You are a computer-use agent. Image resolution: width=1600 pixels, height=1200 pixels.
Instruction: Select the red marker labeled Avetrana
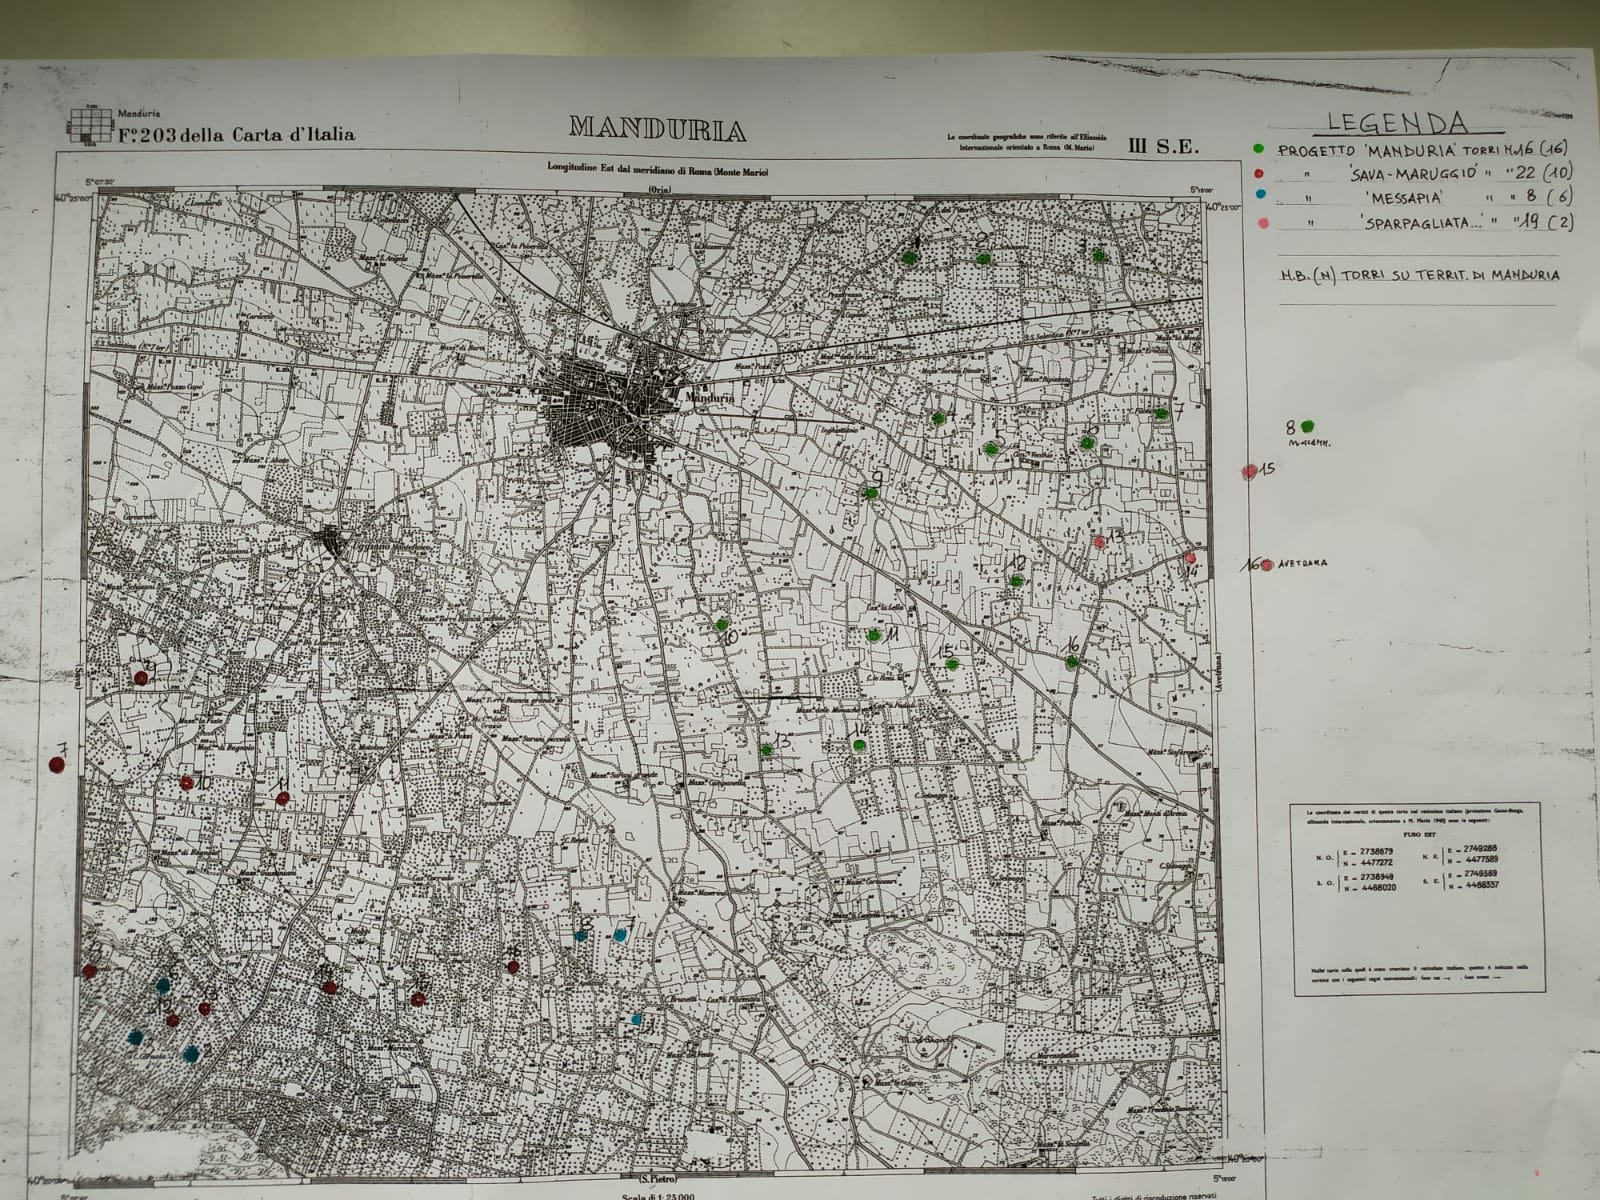pos(1265,564)
